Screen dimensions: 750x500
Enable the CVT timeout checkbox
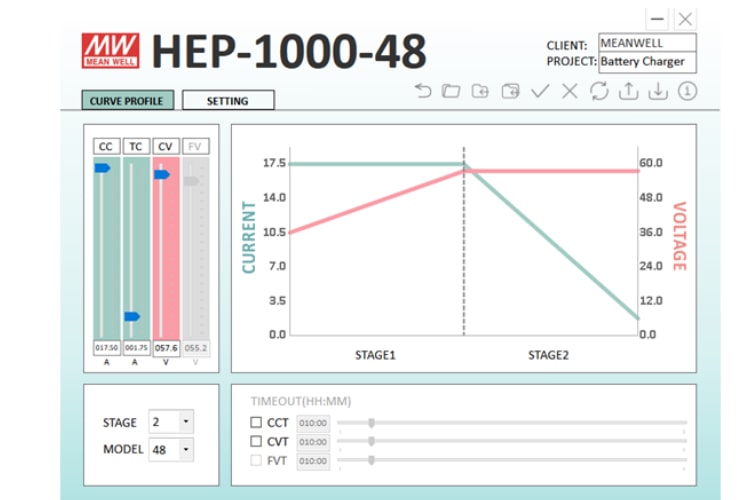pyautogui.click(x=256, y=441)
